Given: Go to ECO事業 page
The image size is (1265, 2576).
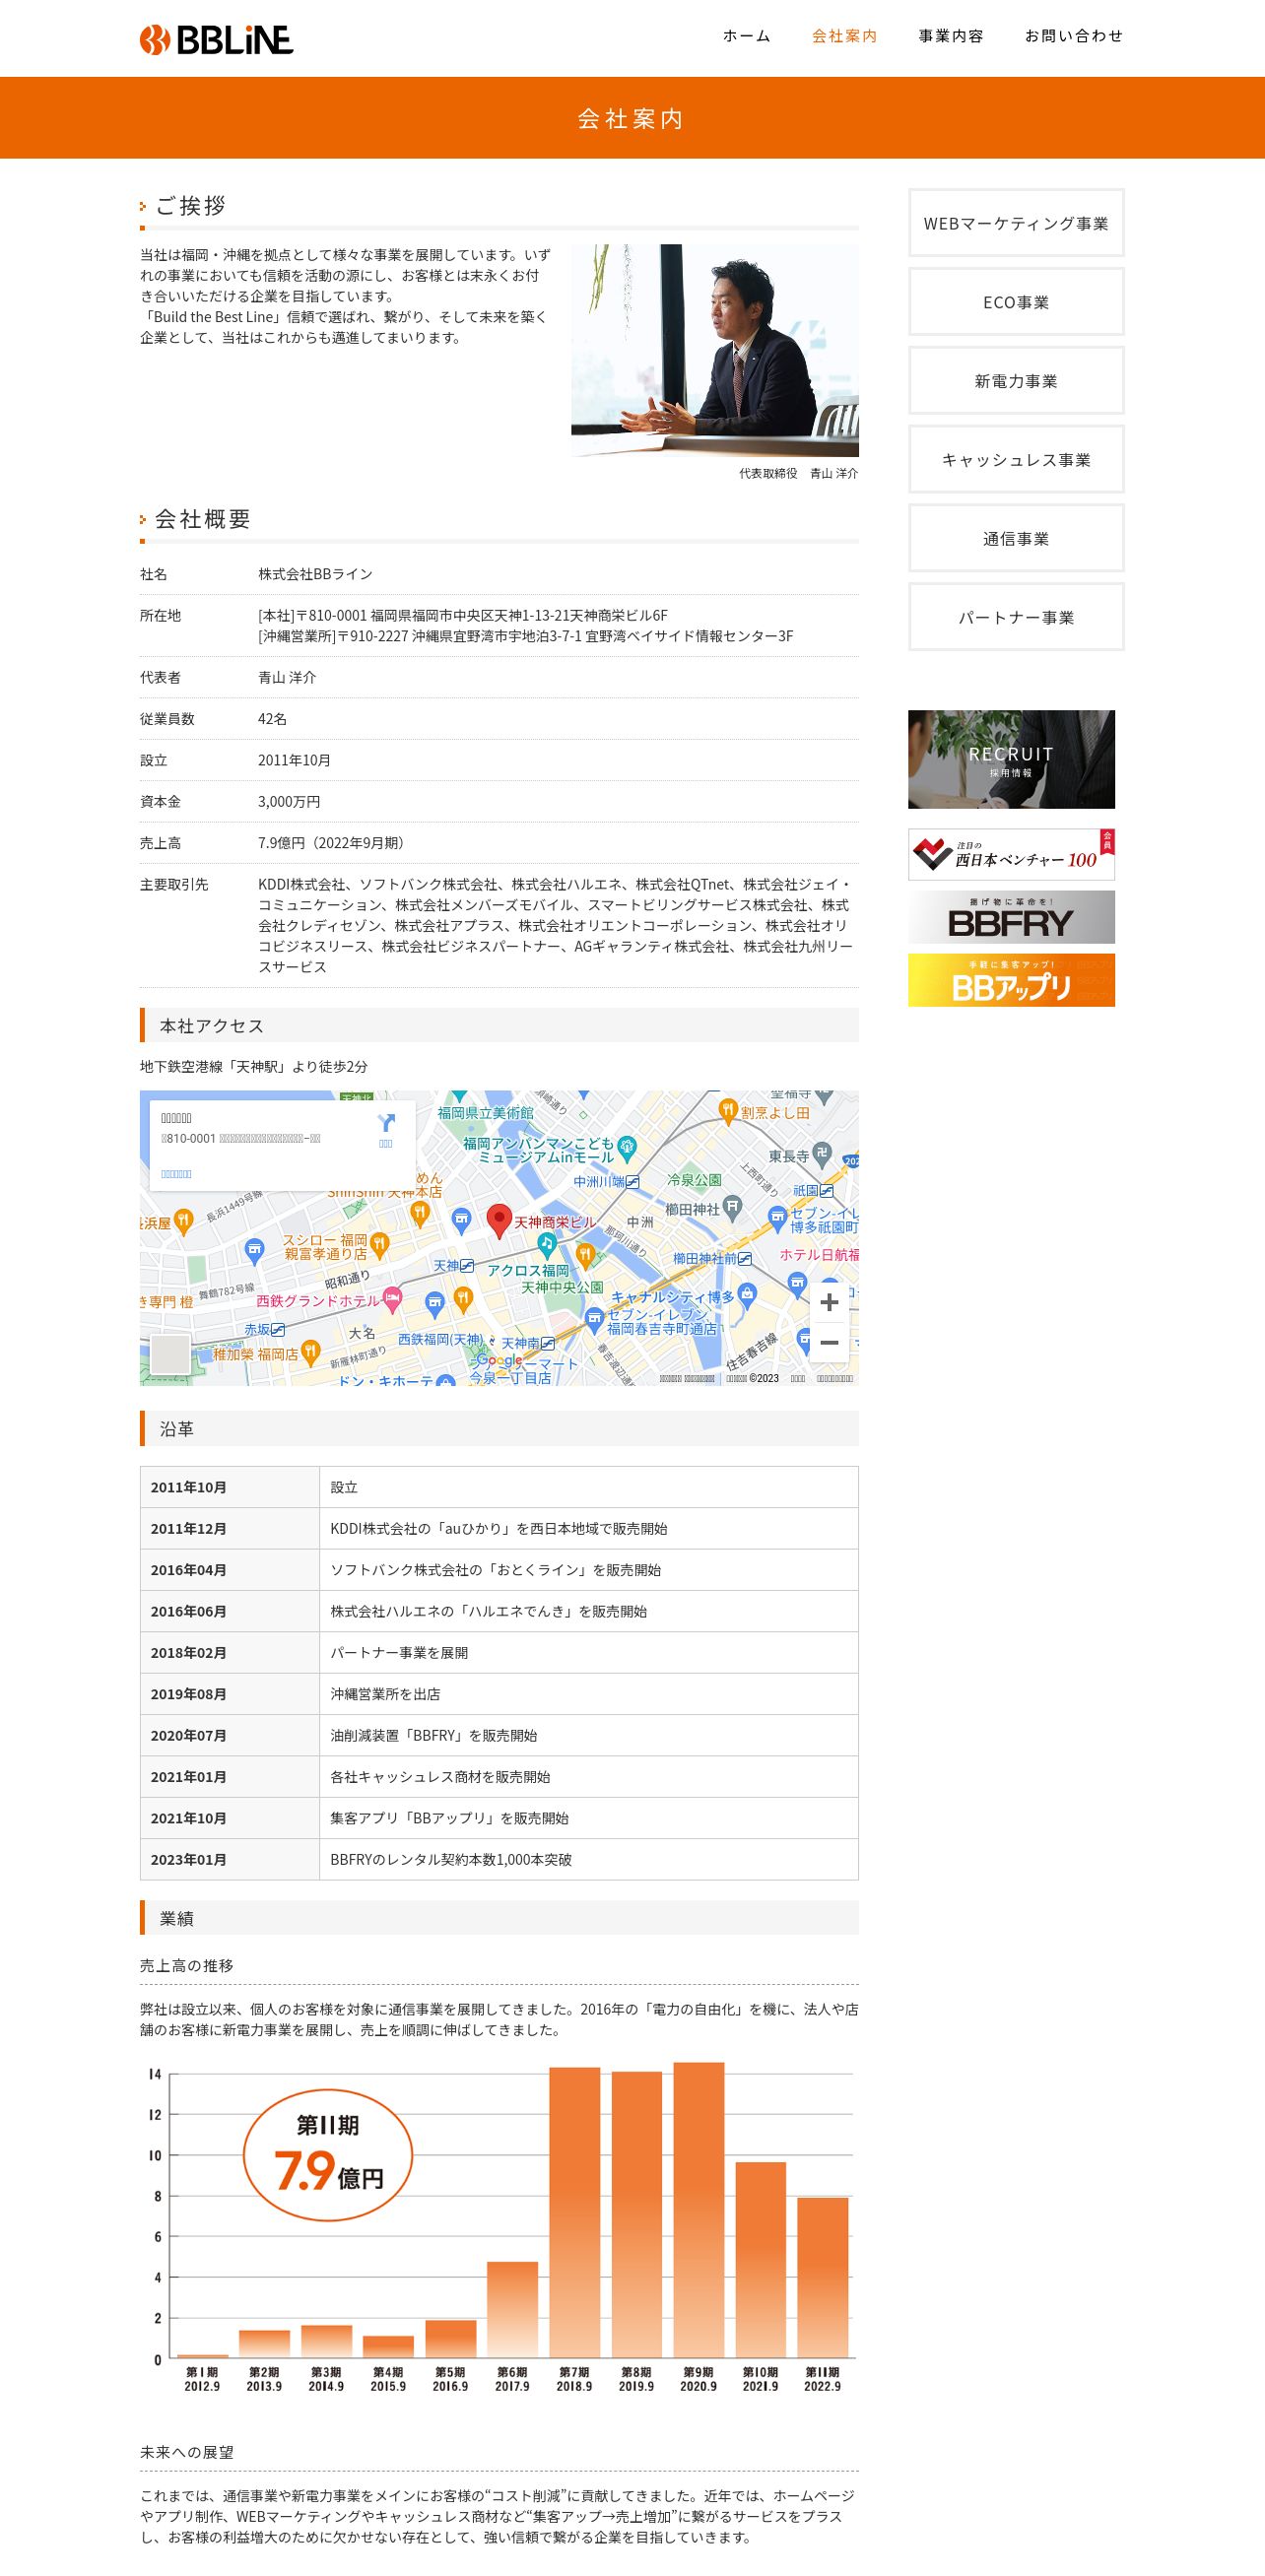Looking at the screenshot, I should (x=1016, y=302).
